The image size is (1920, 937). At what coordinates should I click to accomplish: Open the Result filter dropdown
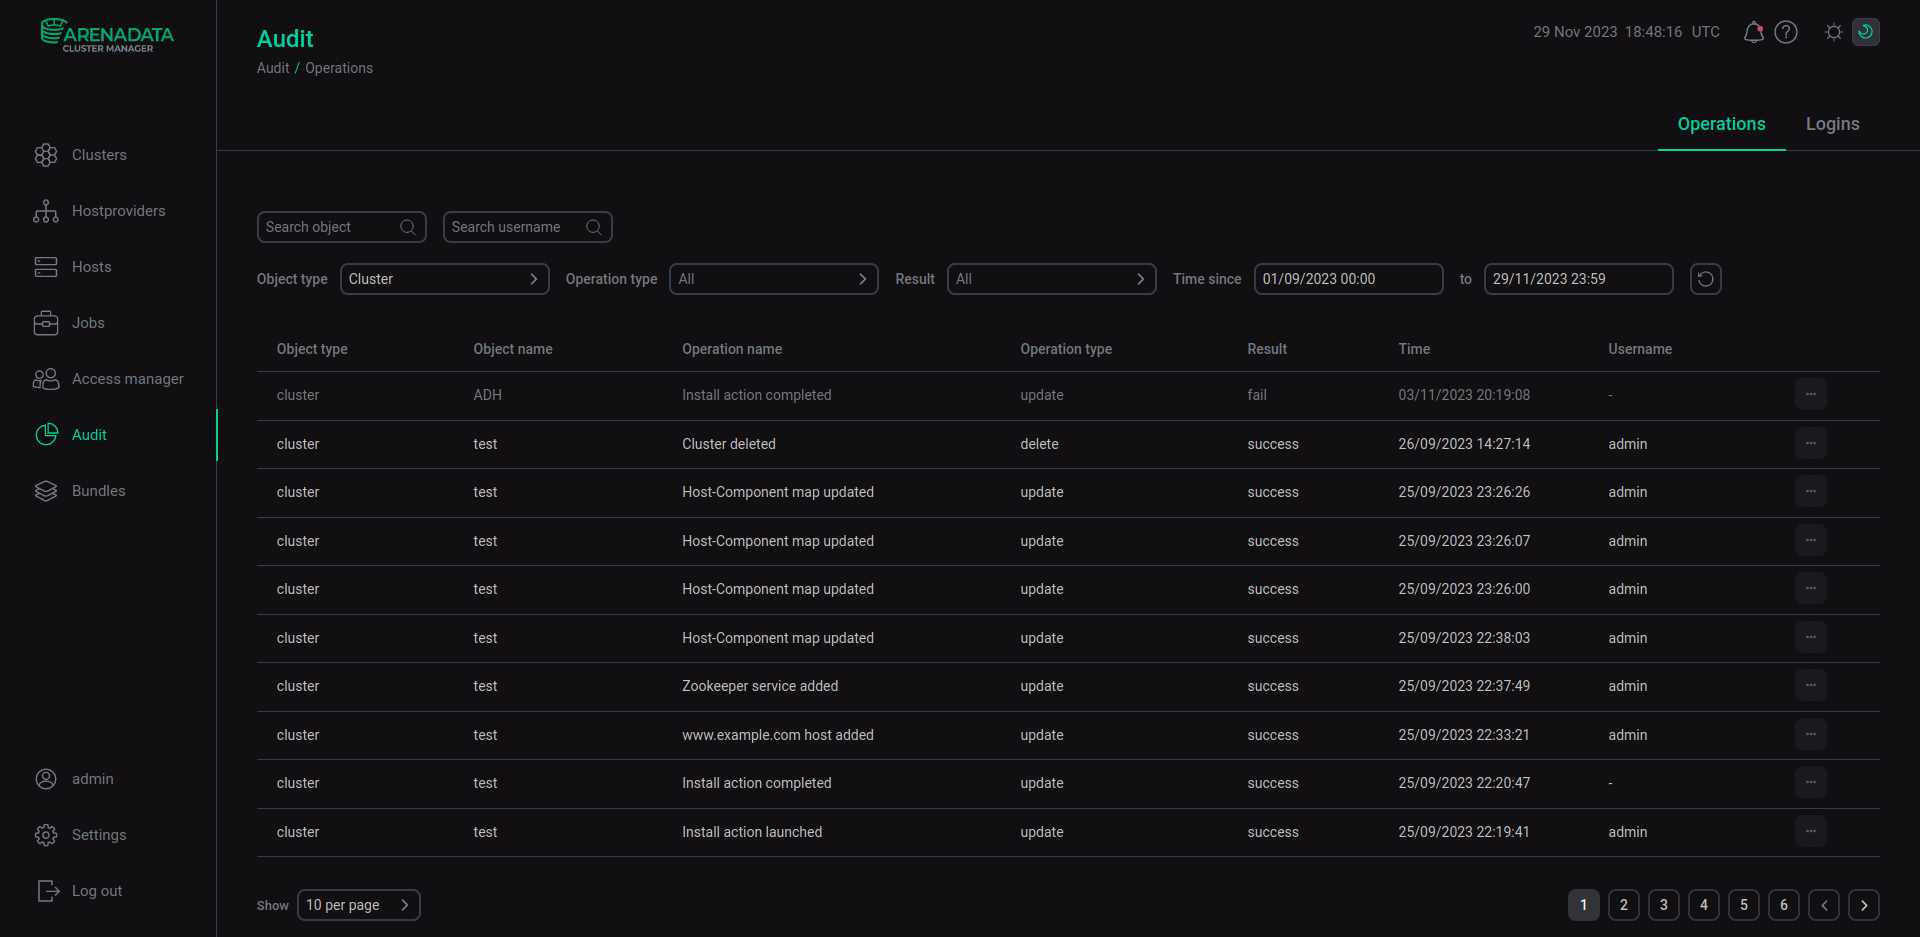[1052, 279]
